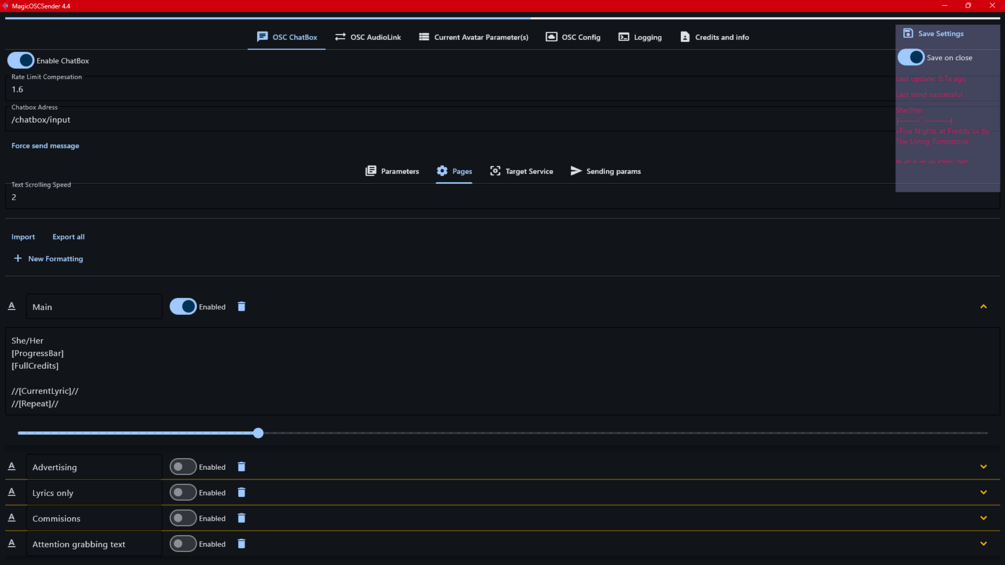Expand the Lyrics only formatting section

983,492
